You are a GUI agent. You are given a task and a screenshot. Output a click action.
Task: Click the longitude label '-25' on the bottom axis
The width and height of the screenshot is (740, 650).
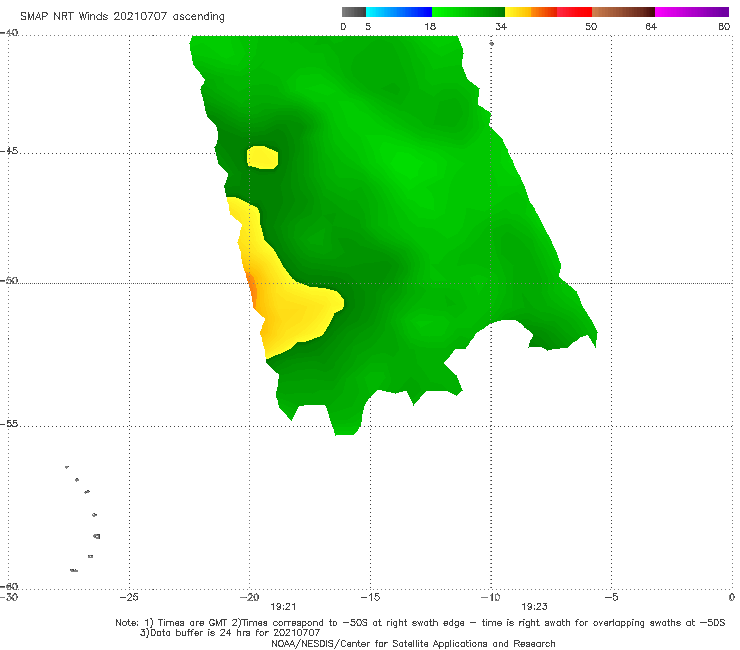(129, 597)
